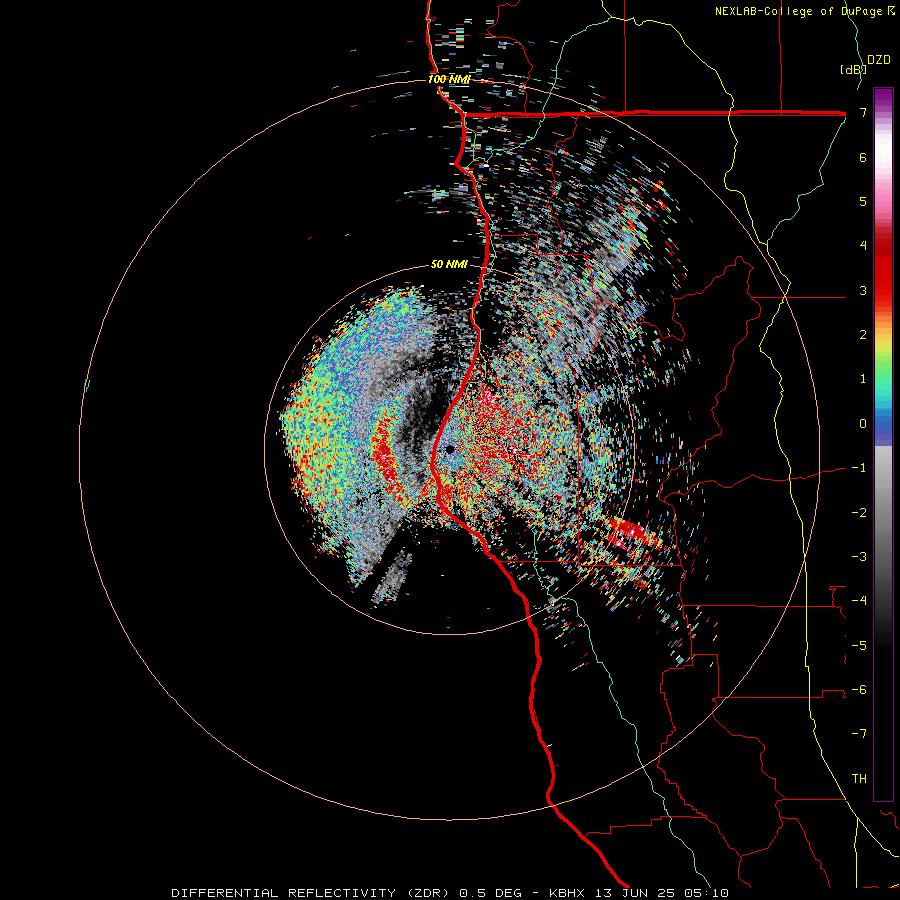Click the color scale value 5
Viewport: 900px width, 900px height.
pos(863,201)
